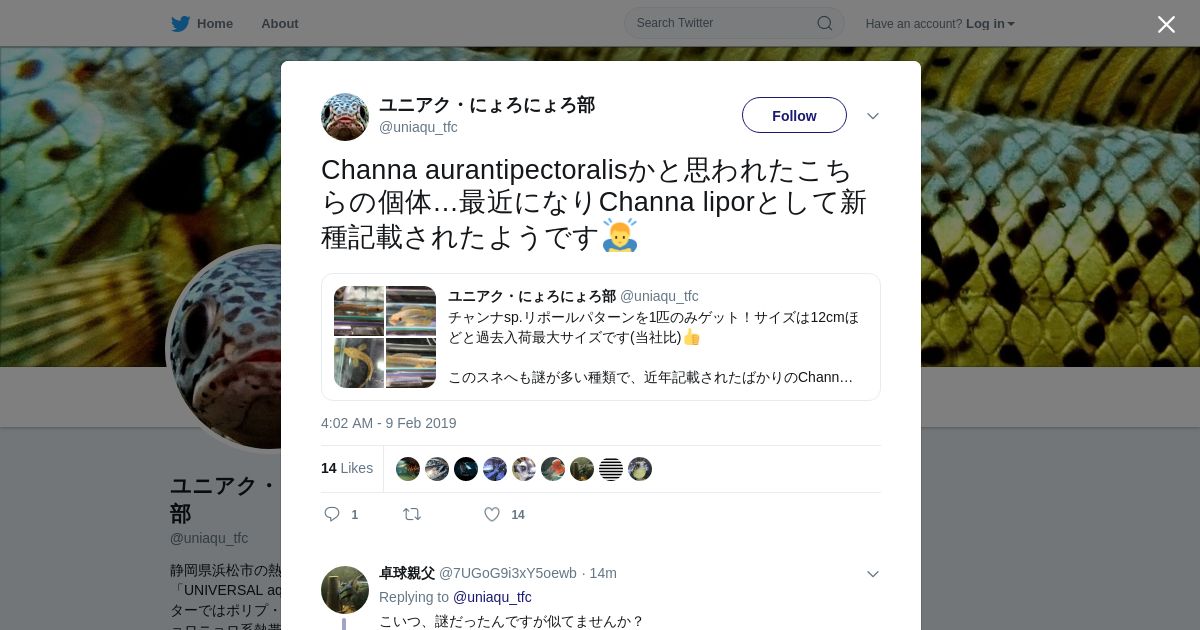Open the quoted tweet's fish photo thumbnails
This screenshot has height=630, width=1200.
coord(385,337)
